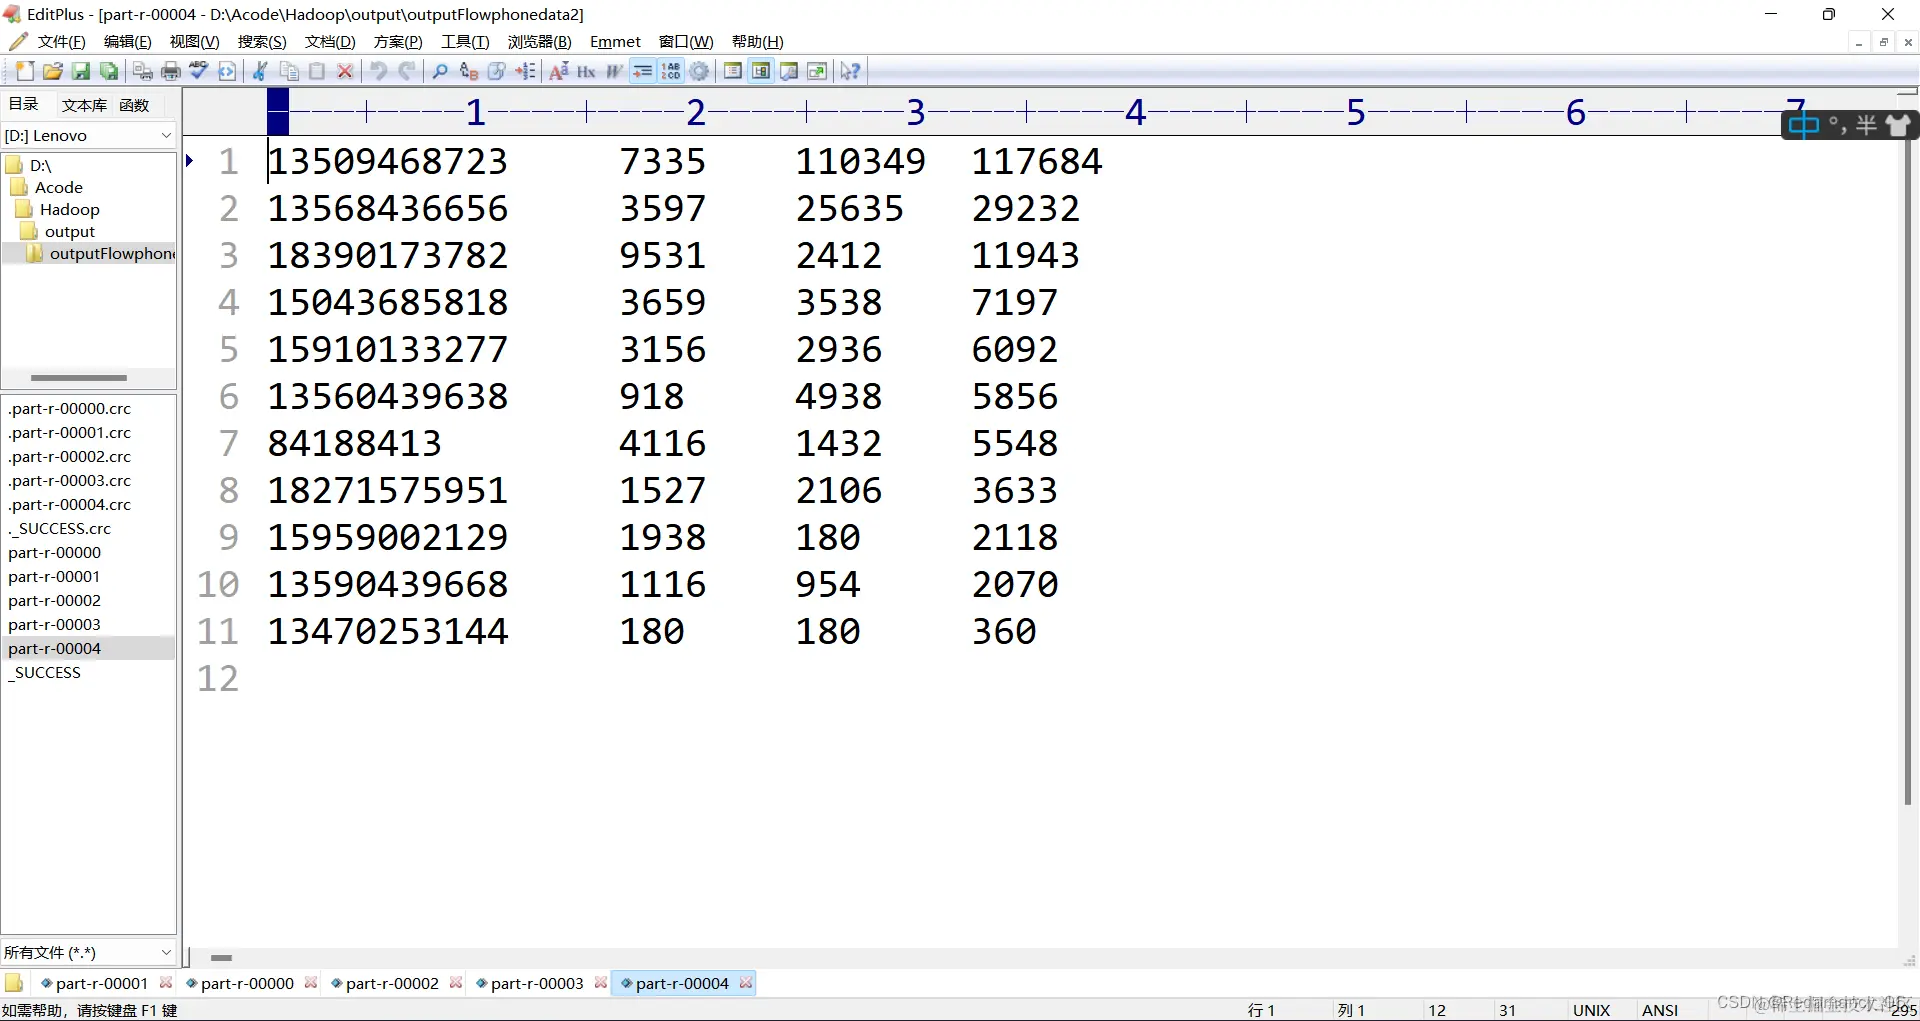Open the 所有文件 (*.*) file filter dropdown
Screen dimensions: 1920x1021
pyautogui.click(x=89, y=952)
